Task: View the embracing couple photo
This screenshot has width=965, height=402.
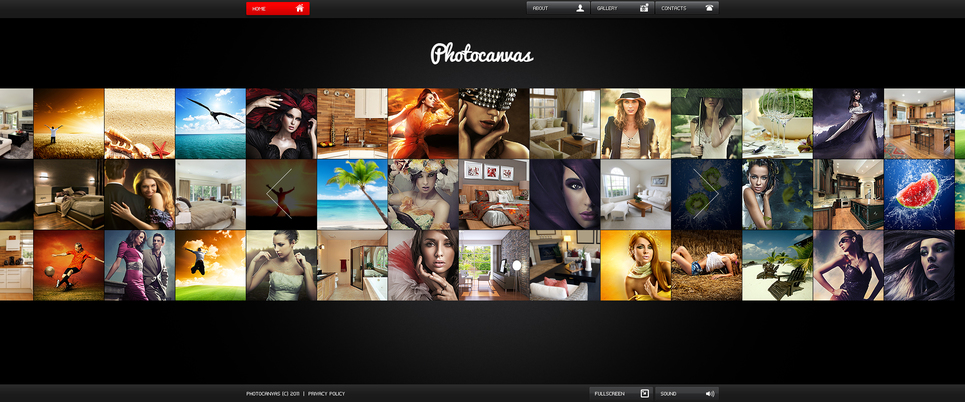Action: [140, 195]
